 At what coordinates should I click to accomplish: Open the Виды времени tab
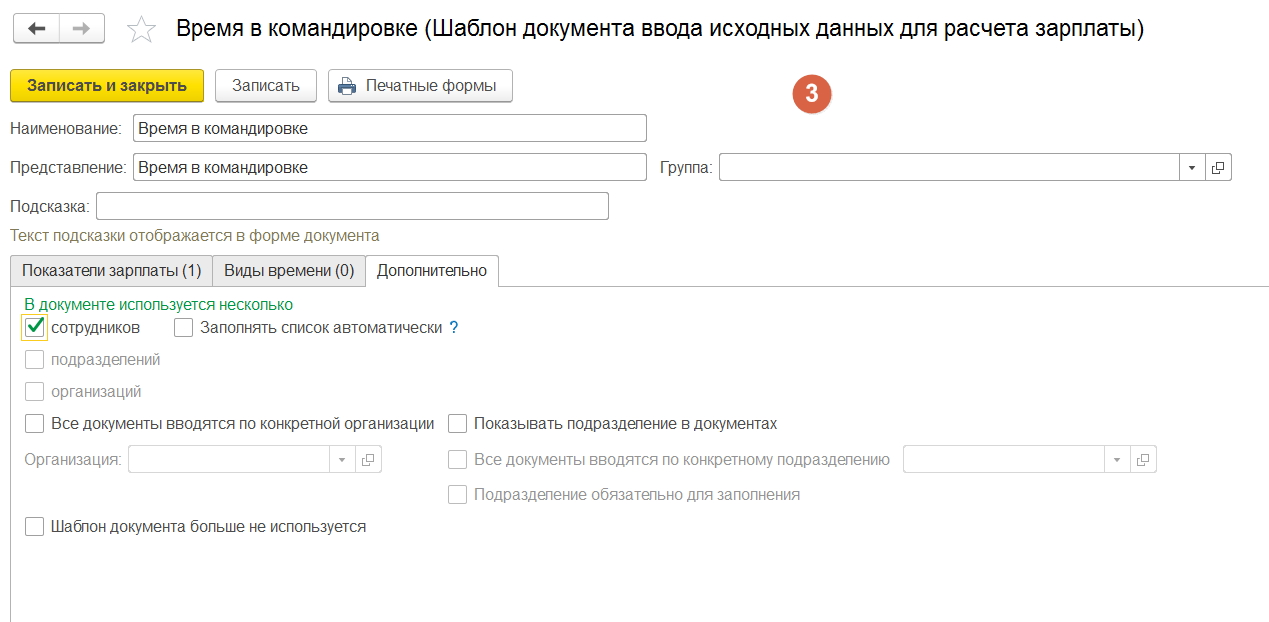coord(288,270)
